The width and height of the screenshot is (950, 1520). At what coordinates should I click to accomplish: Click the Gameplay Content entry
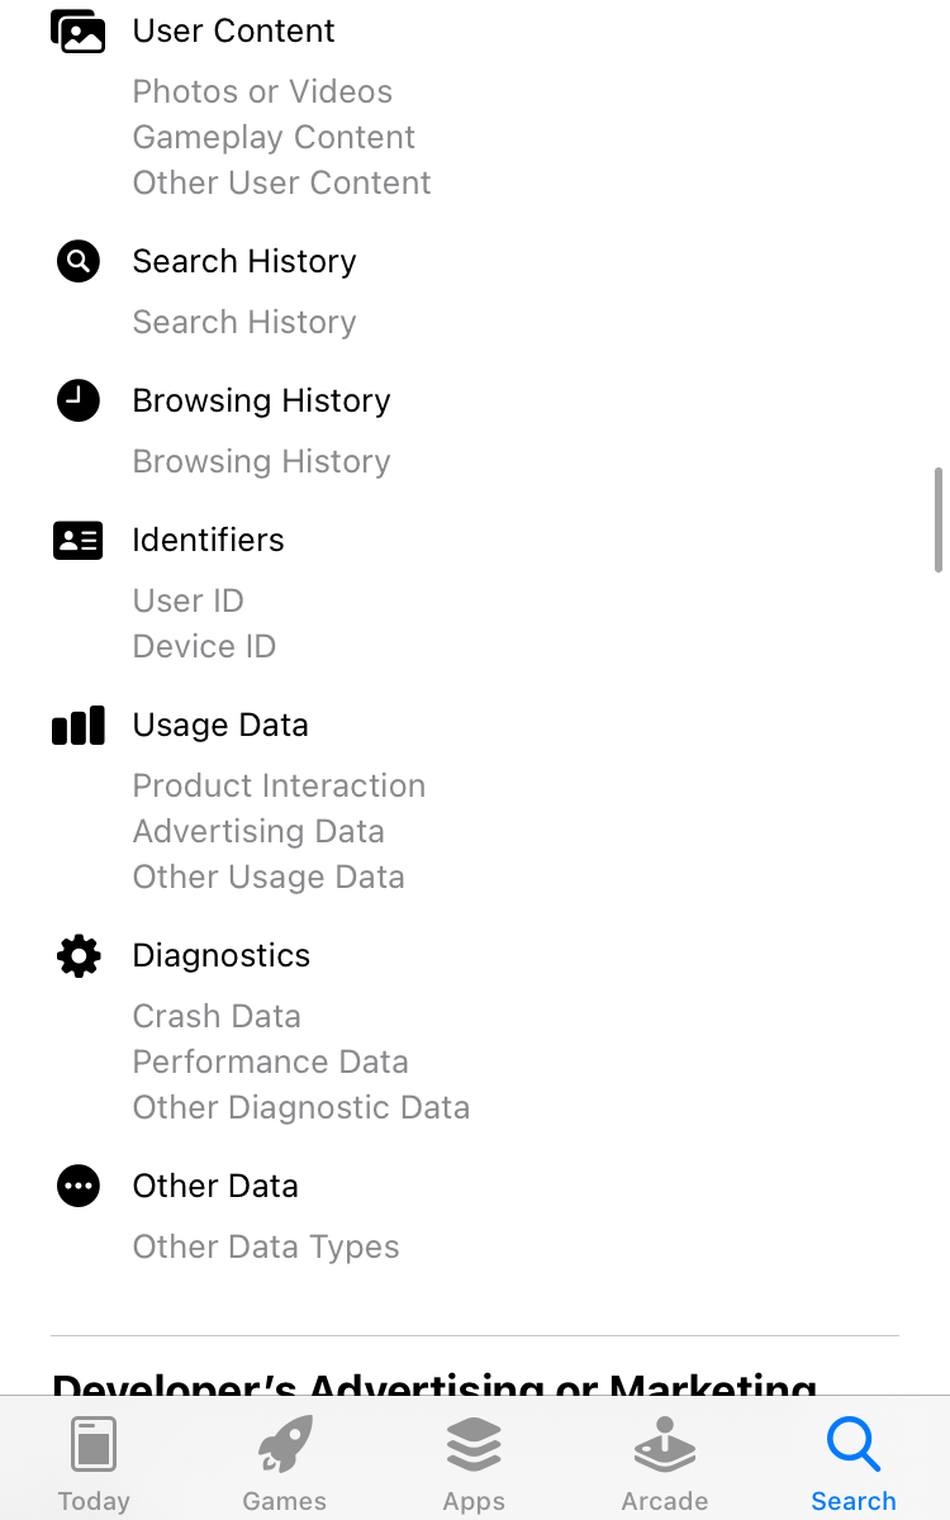pos(273,138)
